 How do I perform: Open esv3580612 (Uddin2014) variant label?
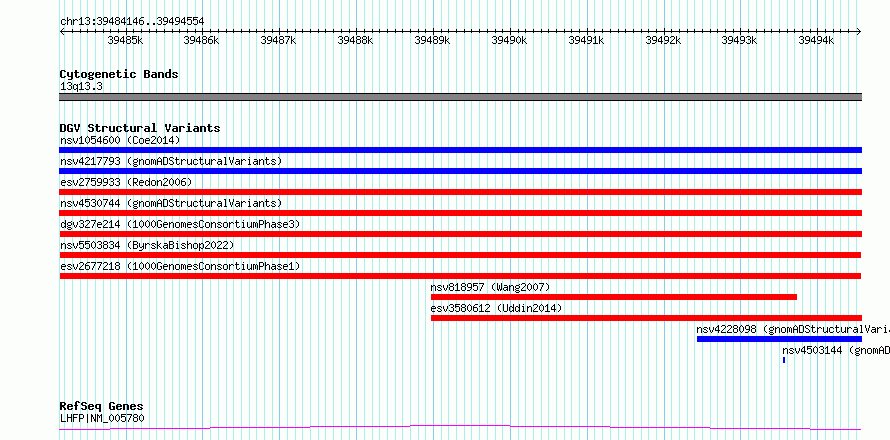coord(496,308)
